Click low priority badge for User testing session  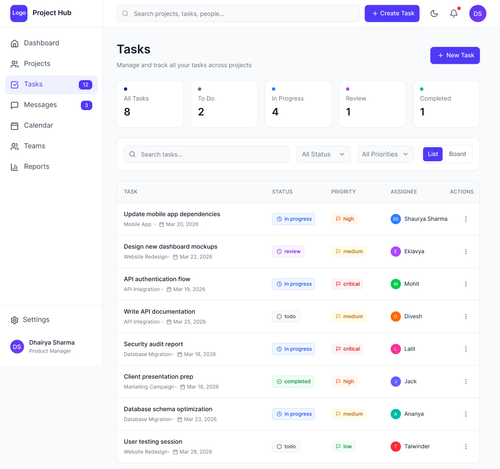[x=343, y=446]
